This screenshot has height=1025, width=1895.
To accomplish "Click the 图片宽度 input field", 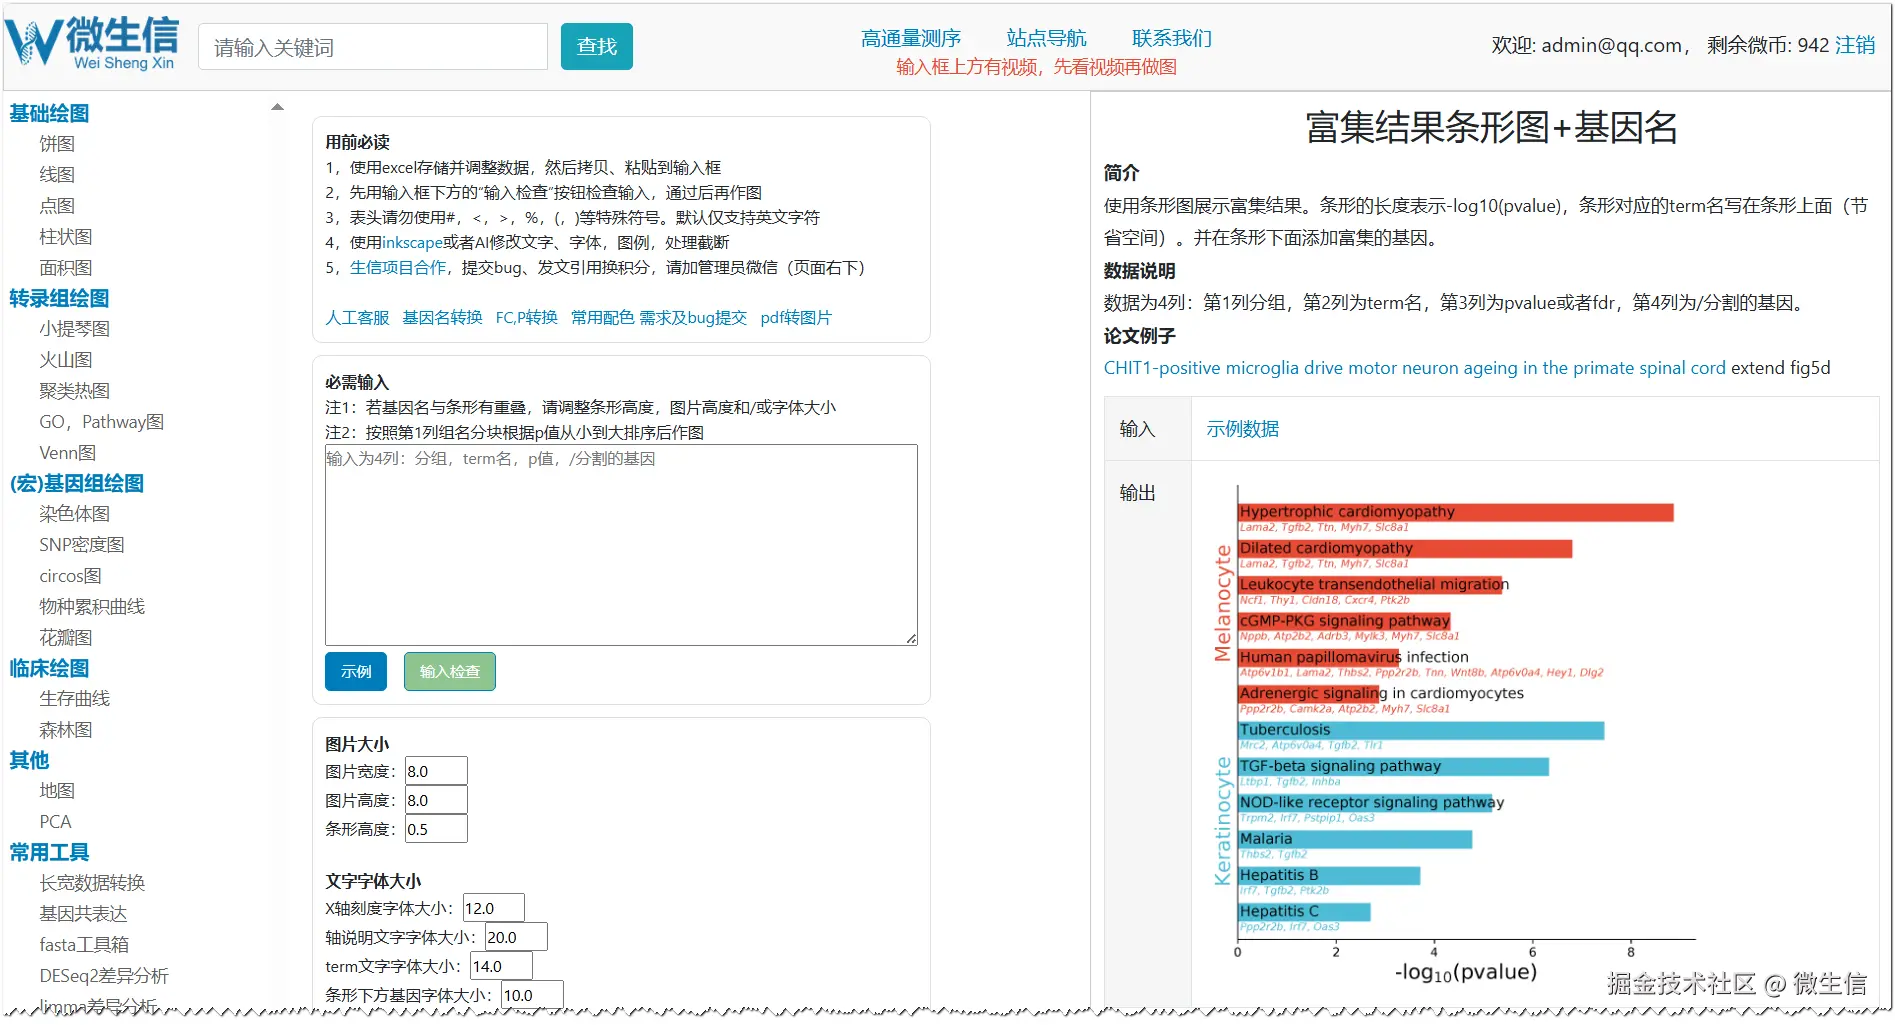I will (x=436, y=771).
